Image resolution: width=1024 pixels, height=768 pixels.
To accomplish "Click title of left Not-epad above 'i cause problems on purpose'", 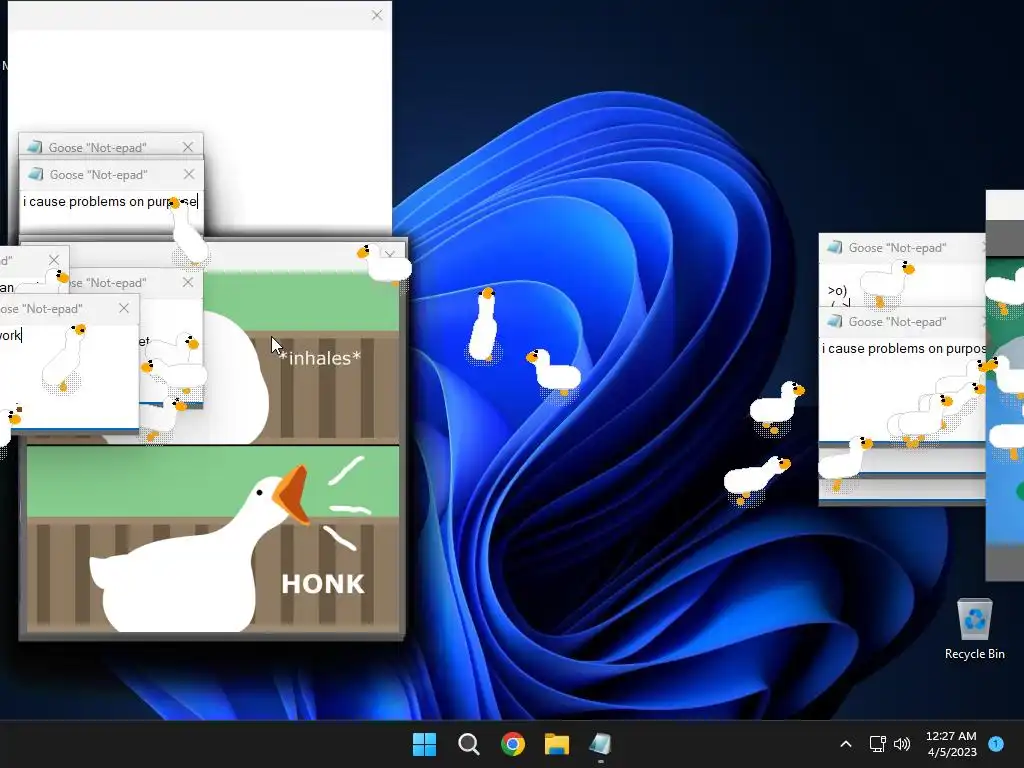I will [99, 175].
